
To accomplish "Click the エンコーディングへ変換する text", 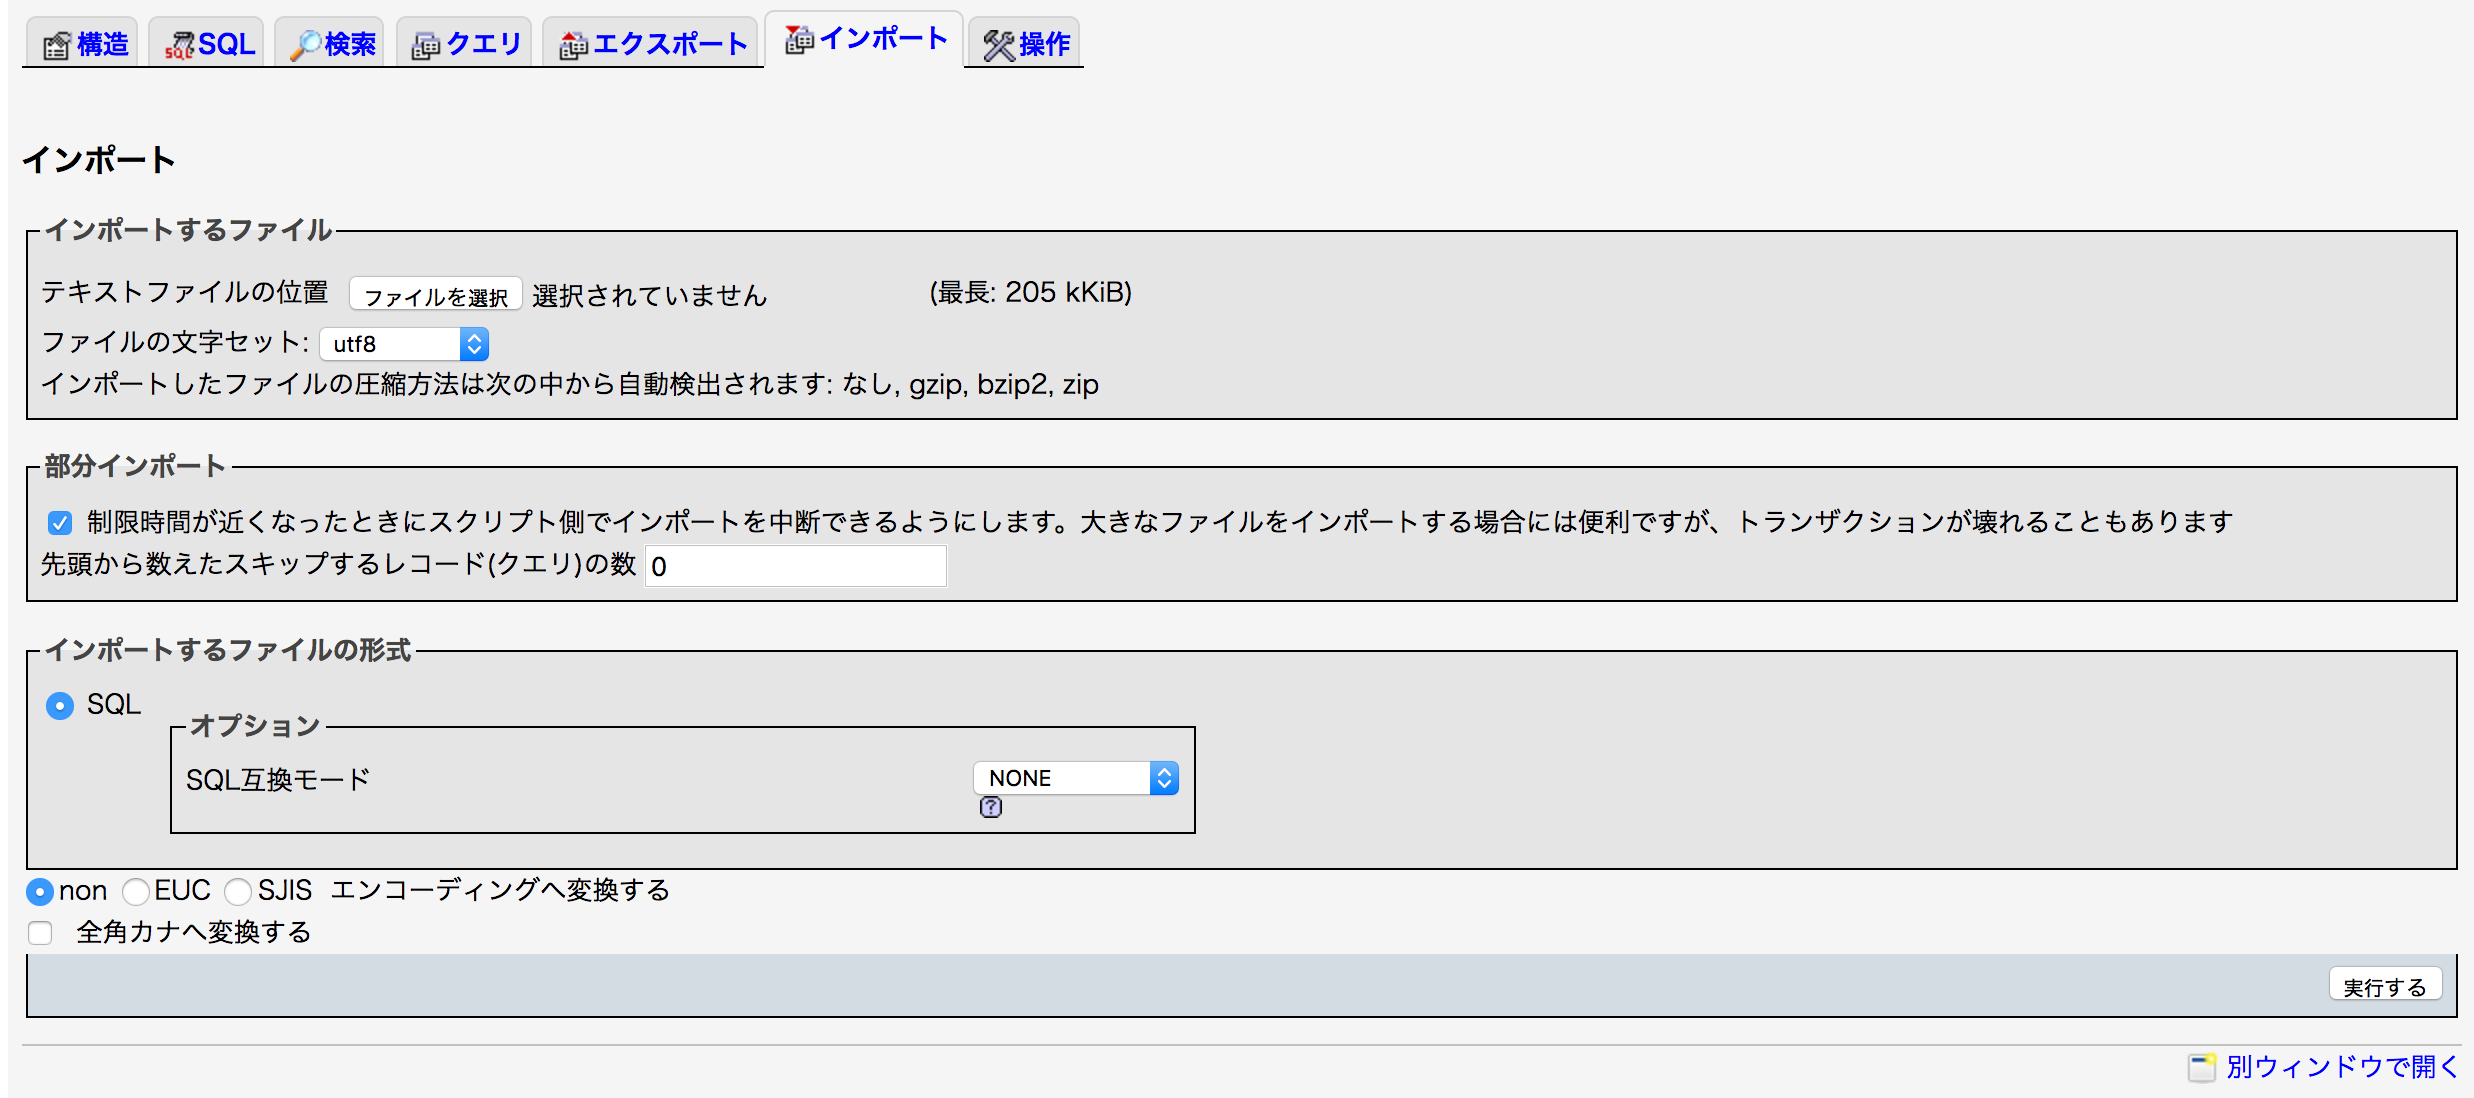I will tap(500, 890).
